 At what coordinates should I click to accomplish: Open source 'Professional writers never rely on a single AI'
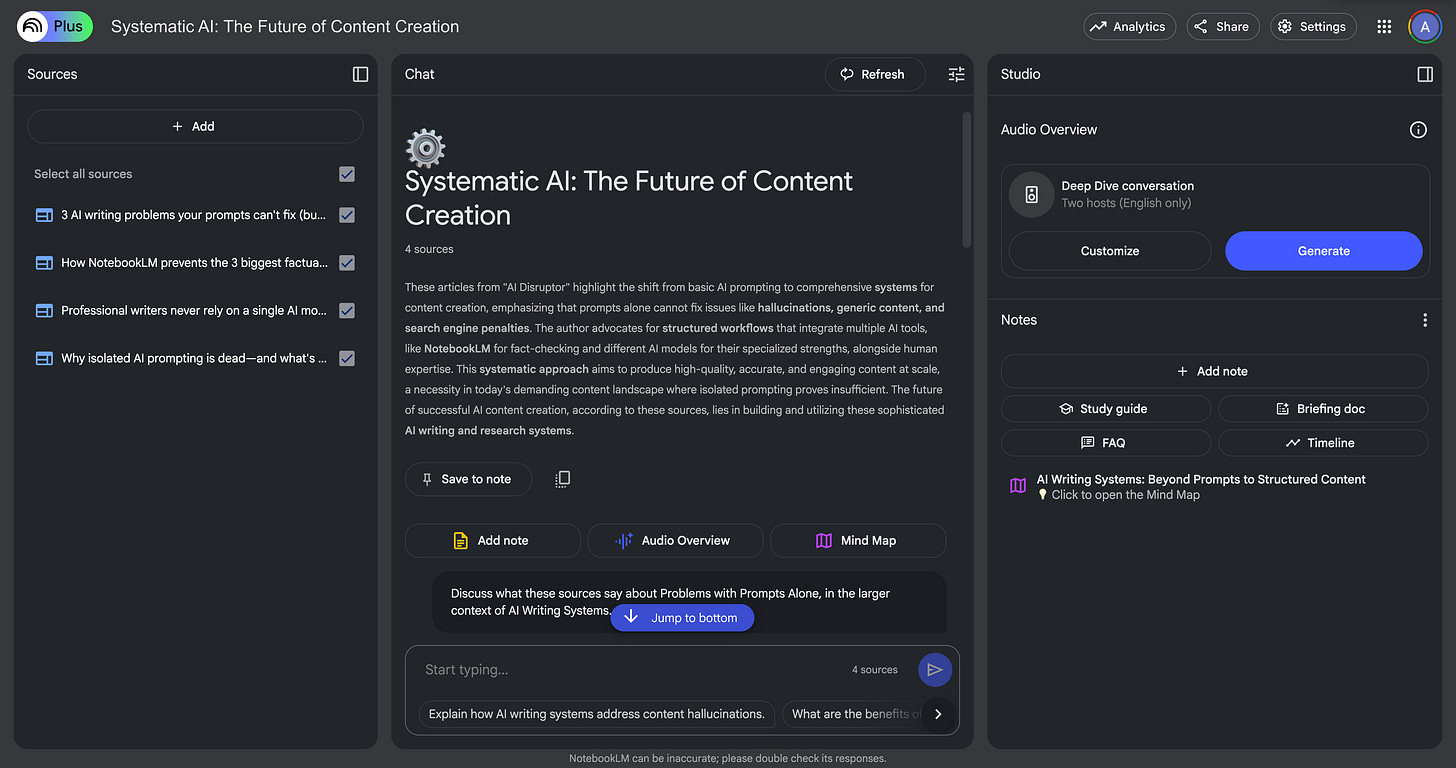193,311
